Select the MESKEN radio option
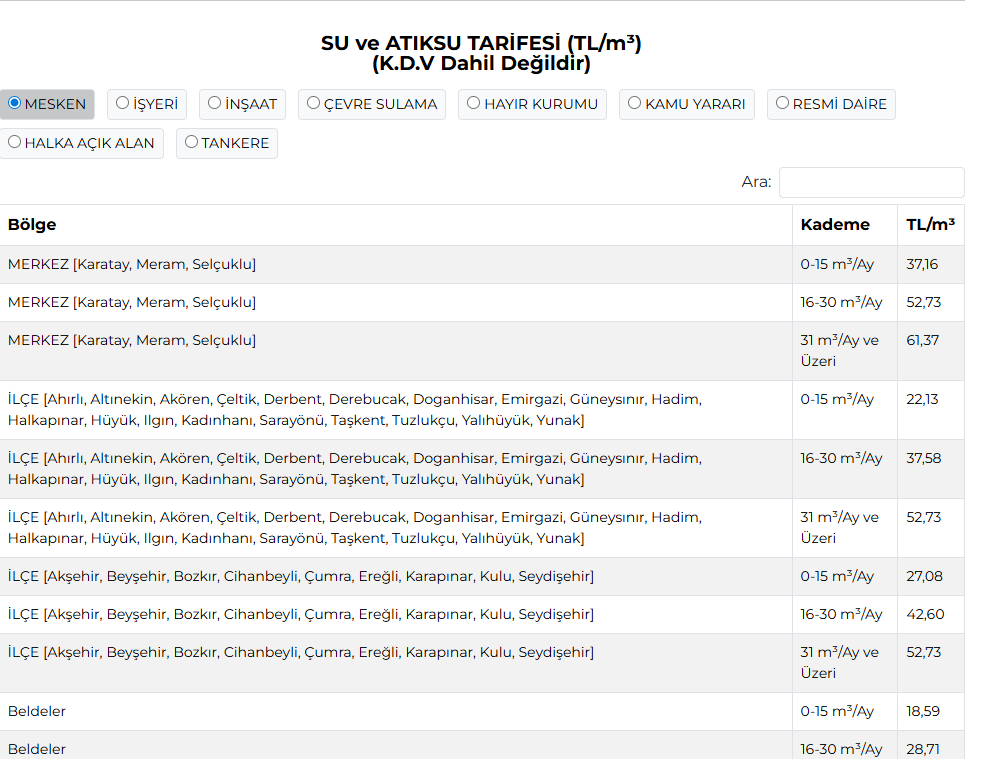The height and width of the screenshot is (759, 1000). [15, 103]
